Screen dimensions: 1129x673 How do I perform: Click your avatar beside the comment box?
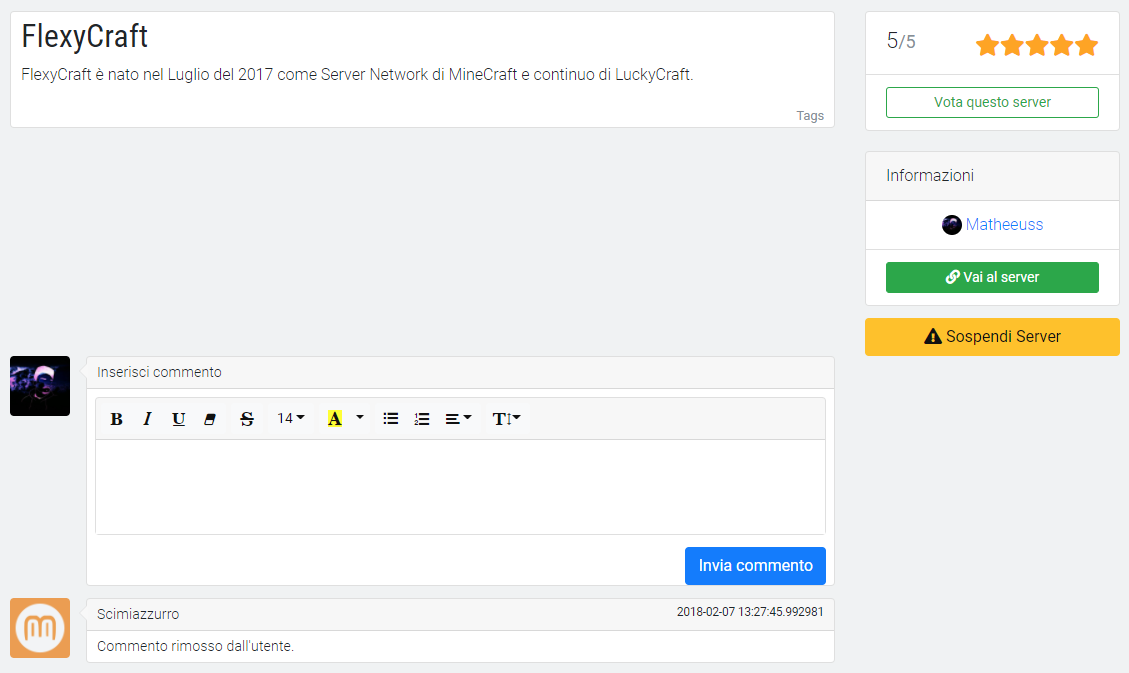[x=40, y=386]
